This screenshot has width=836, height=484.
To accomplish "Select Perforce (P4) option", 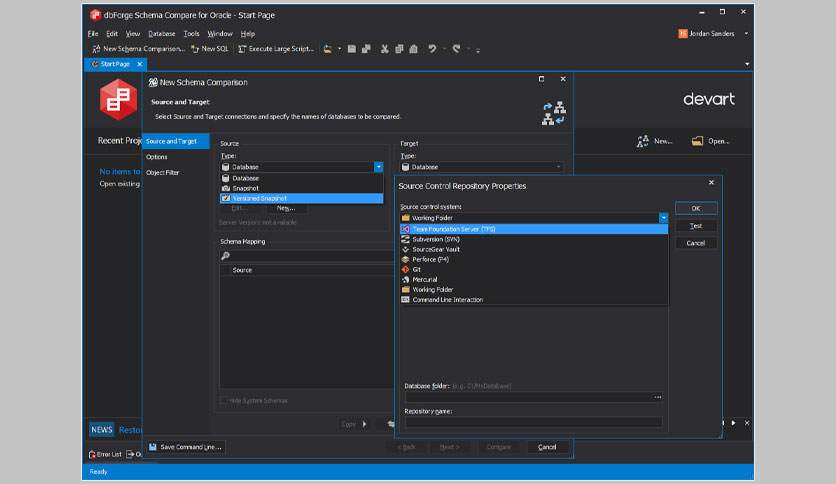I will [x=534, y=260].
